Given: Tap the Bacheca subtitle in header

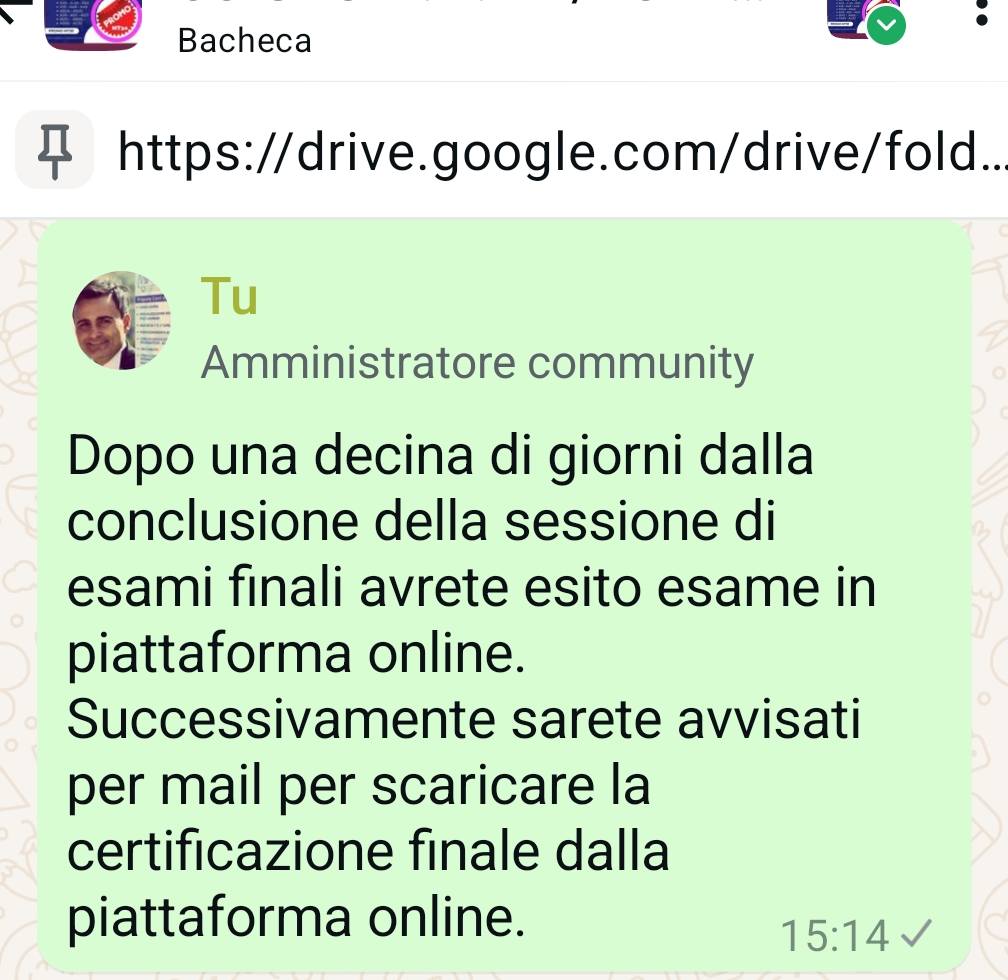Looking at the screenshot, I should coord(244,41).
